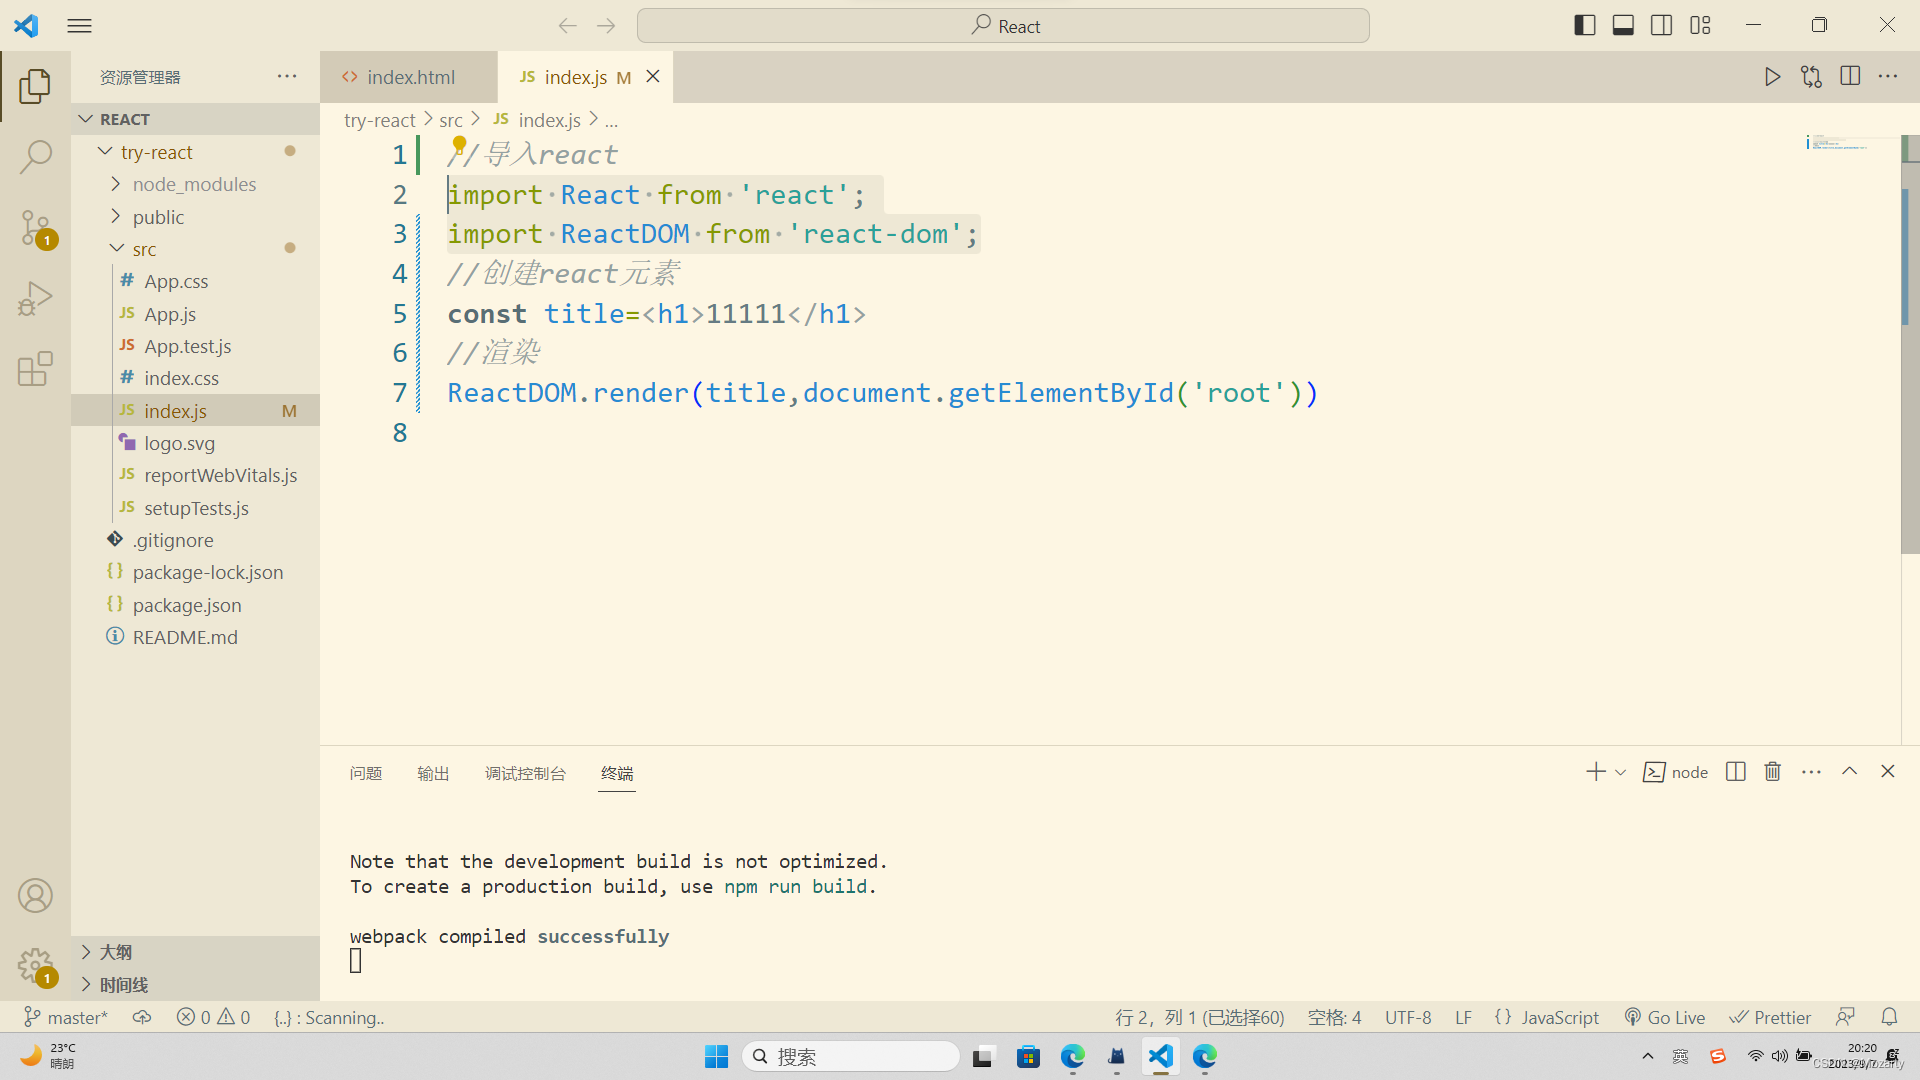Start Go Live server
The height and width of the screenshot is (1080, 1920).
pyautogui.click(x=1665, y=1017)
